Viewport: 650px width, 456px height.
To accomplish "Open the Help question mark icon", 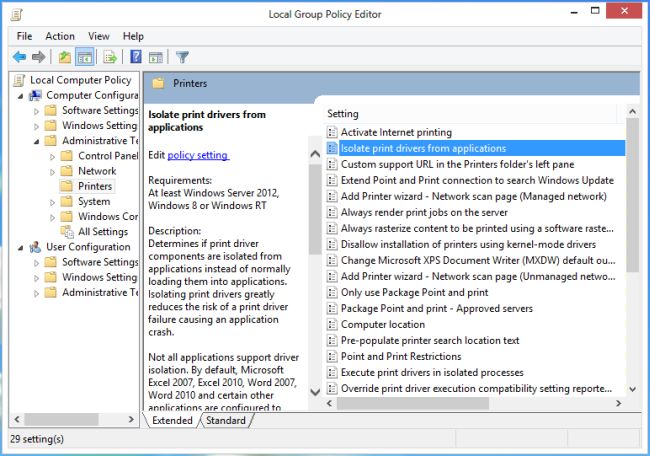I will [136, 57].
